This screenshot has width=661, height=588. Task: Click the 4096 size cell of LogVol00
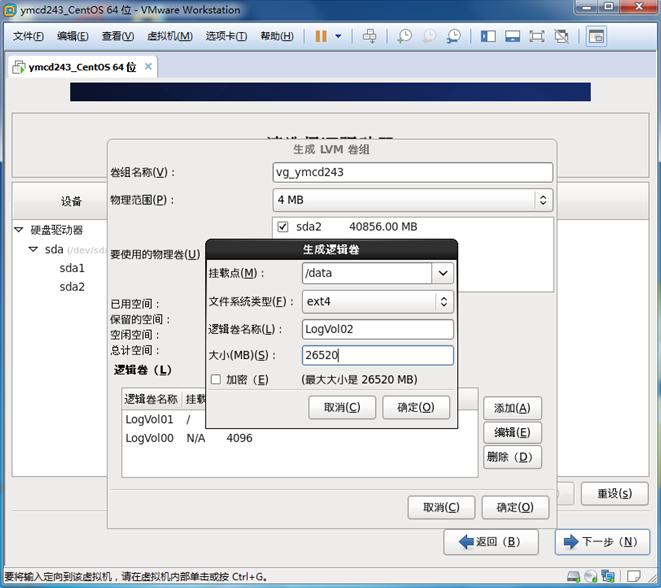(x=239, y=438)
